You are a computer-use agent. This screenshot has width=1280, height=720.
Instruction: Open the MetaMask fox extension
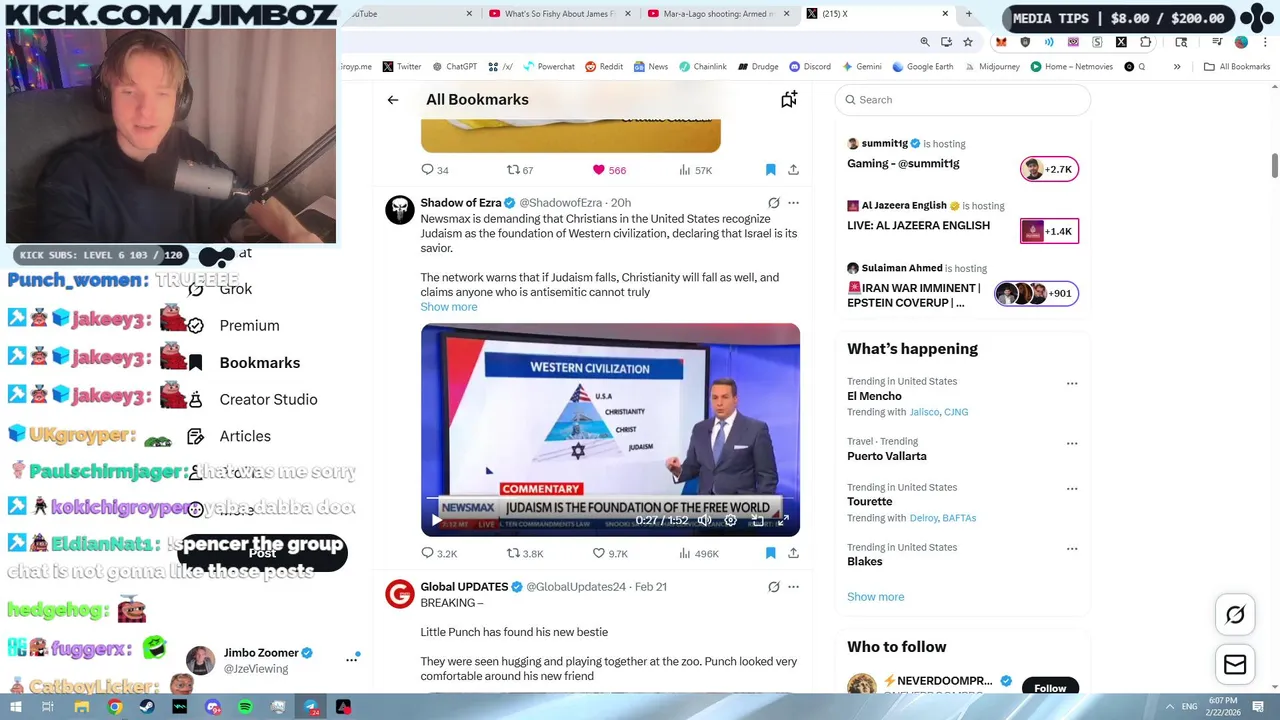click(x=1001, y=42)
